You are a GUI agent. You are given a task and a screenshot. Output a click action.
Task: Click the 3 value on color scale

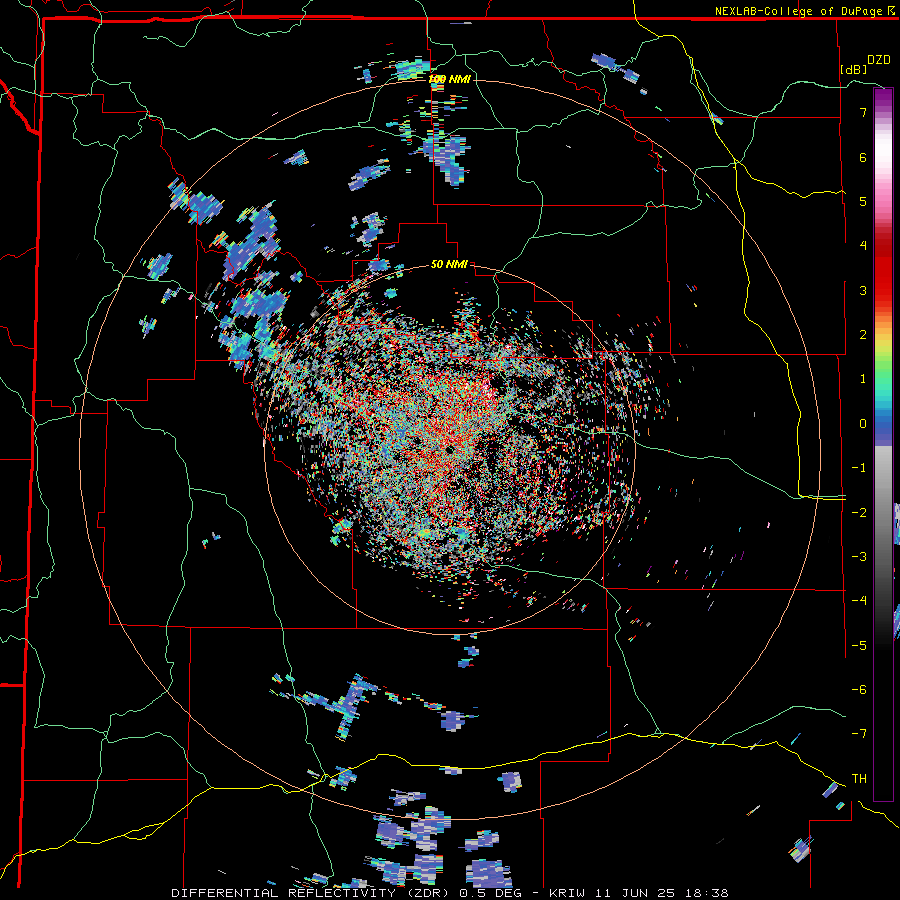click(x=863, y=290)
